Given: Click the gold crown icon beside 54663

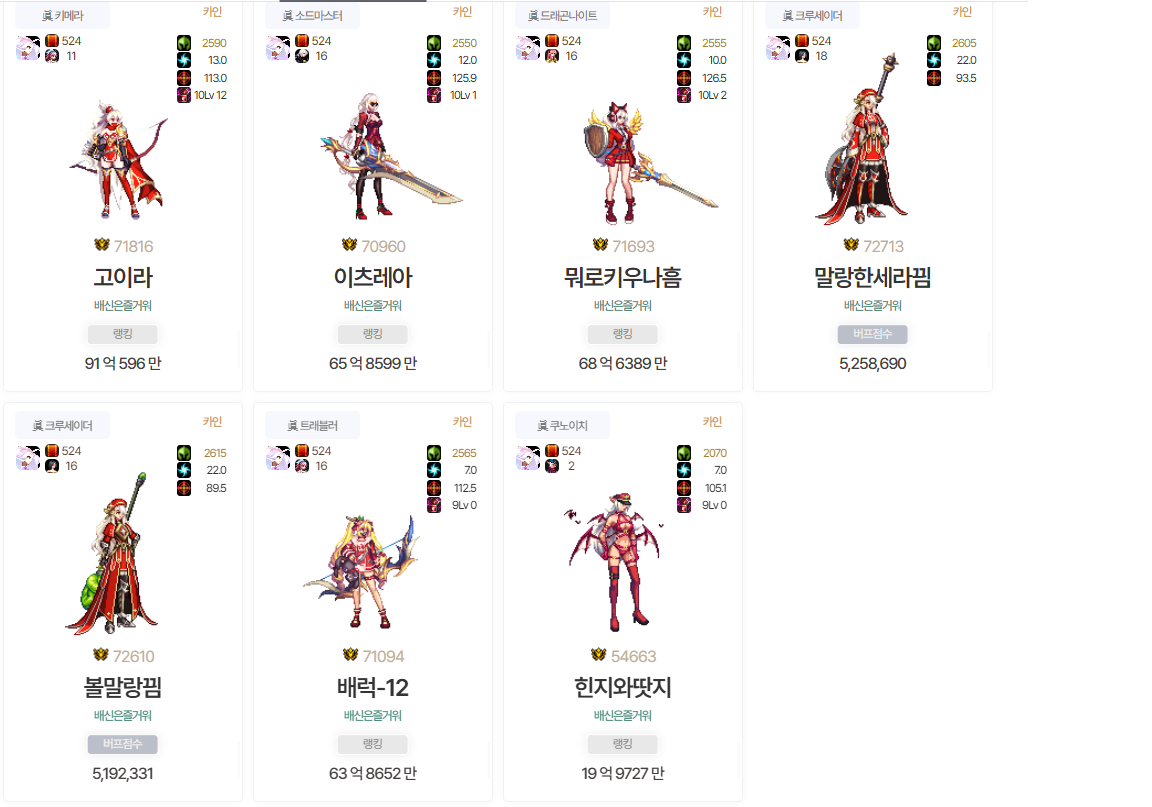Looking at the screenshot, I should point(599,655).
